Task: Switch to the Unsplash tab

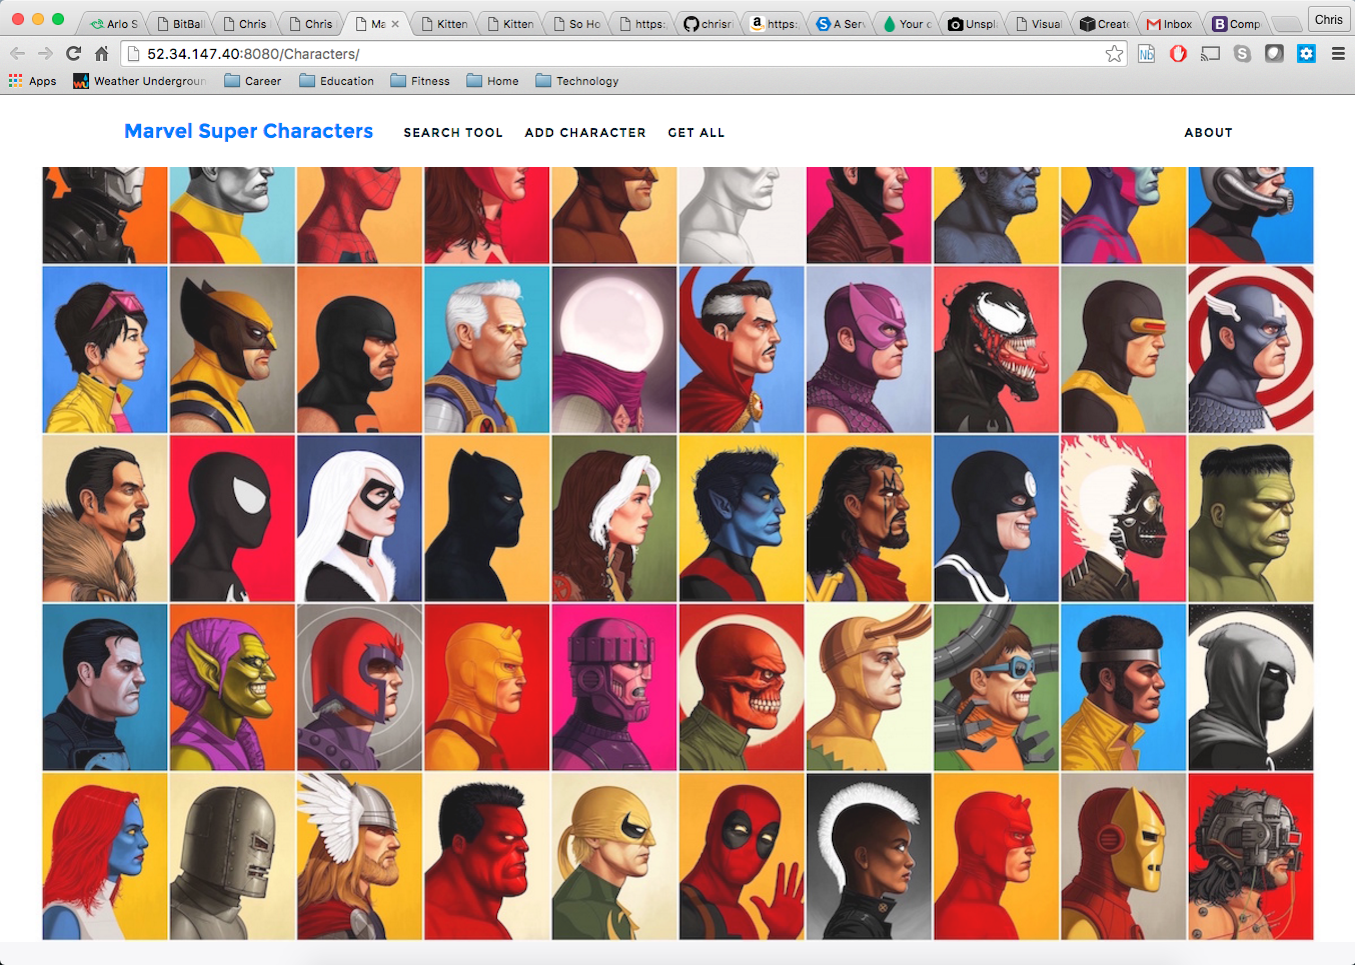Action: pos(972,23)
